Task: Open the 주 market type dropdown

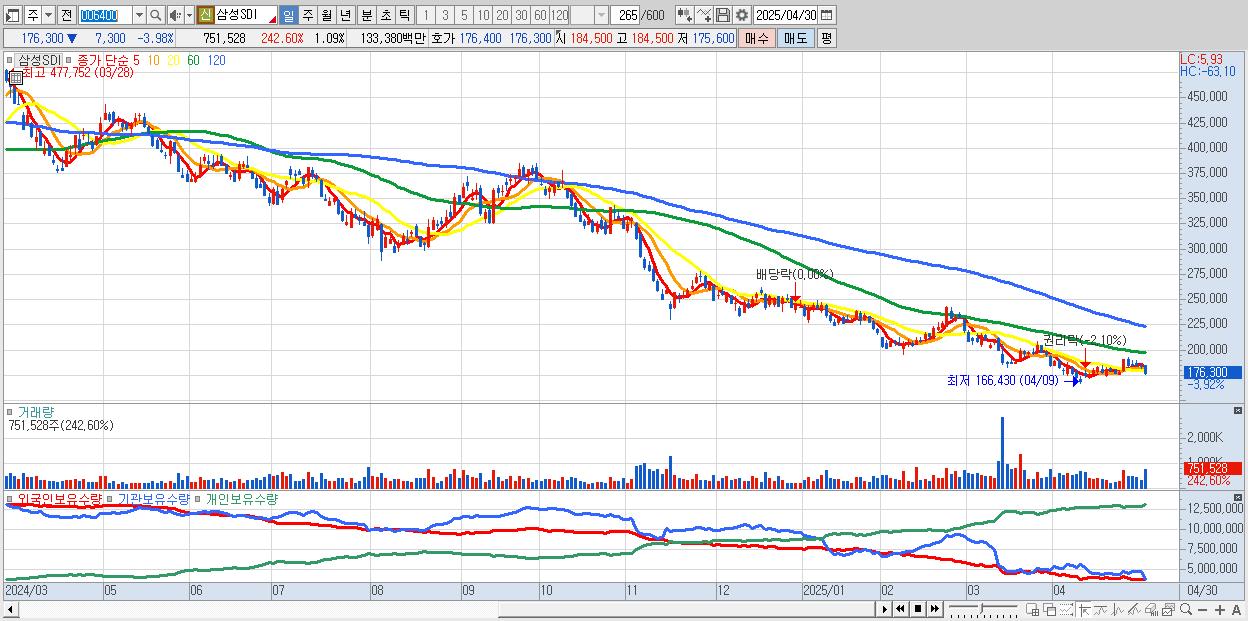Action: (x=48, y=15)
